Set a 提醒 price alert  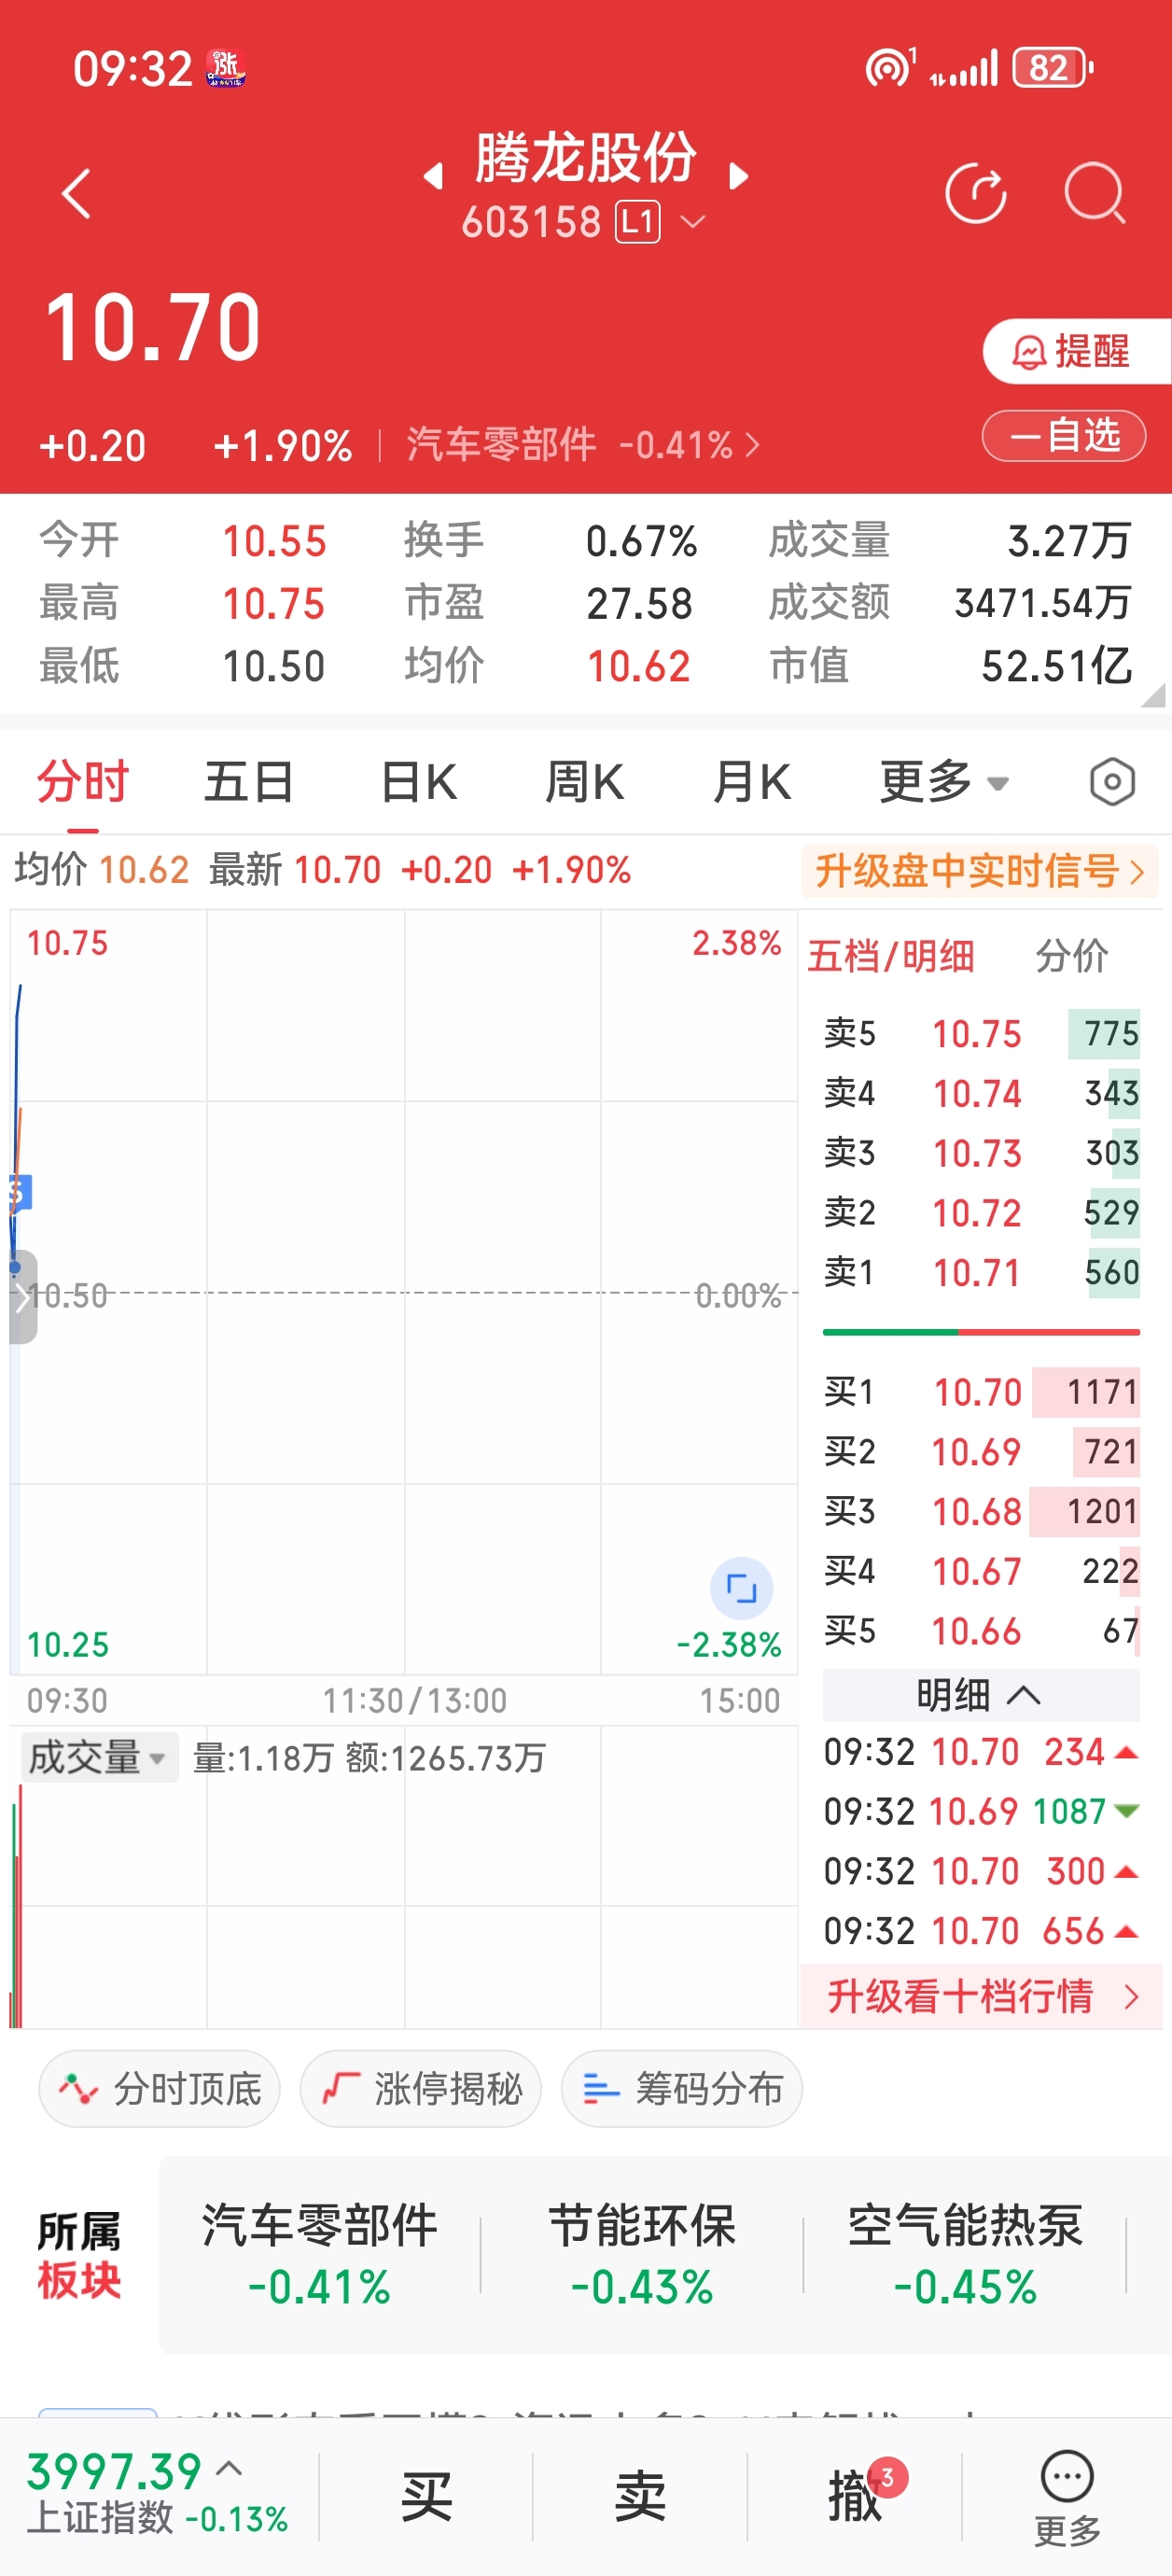pyautogui.click(x=1077, y=351)
